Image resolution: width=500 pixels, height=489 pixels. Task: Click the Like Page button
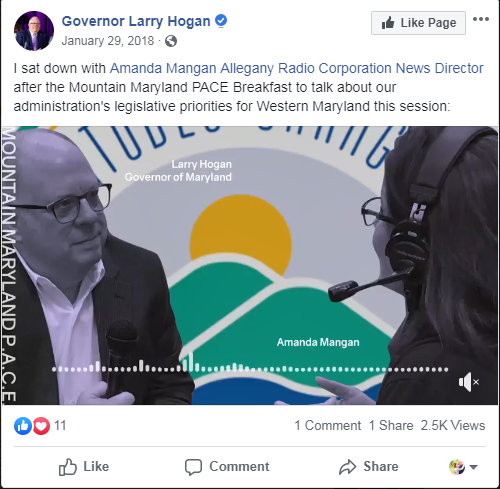pyautogui.click(x=418, y=23)
